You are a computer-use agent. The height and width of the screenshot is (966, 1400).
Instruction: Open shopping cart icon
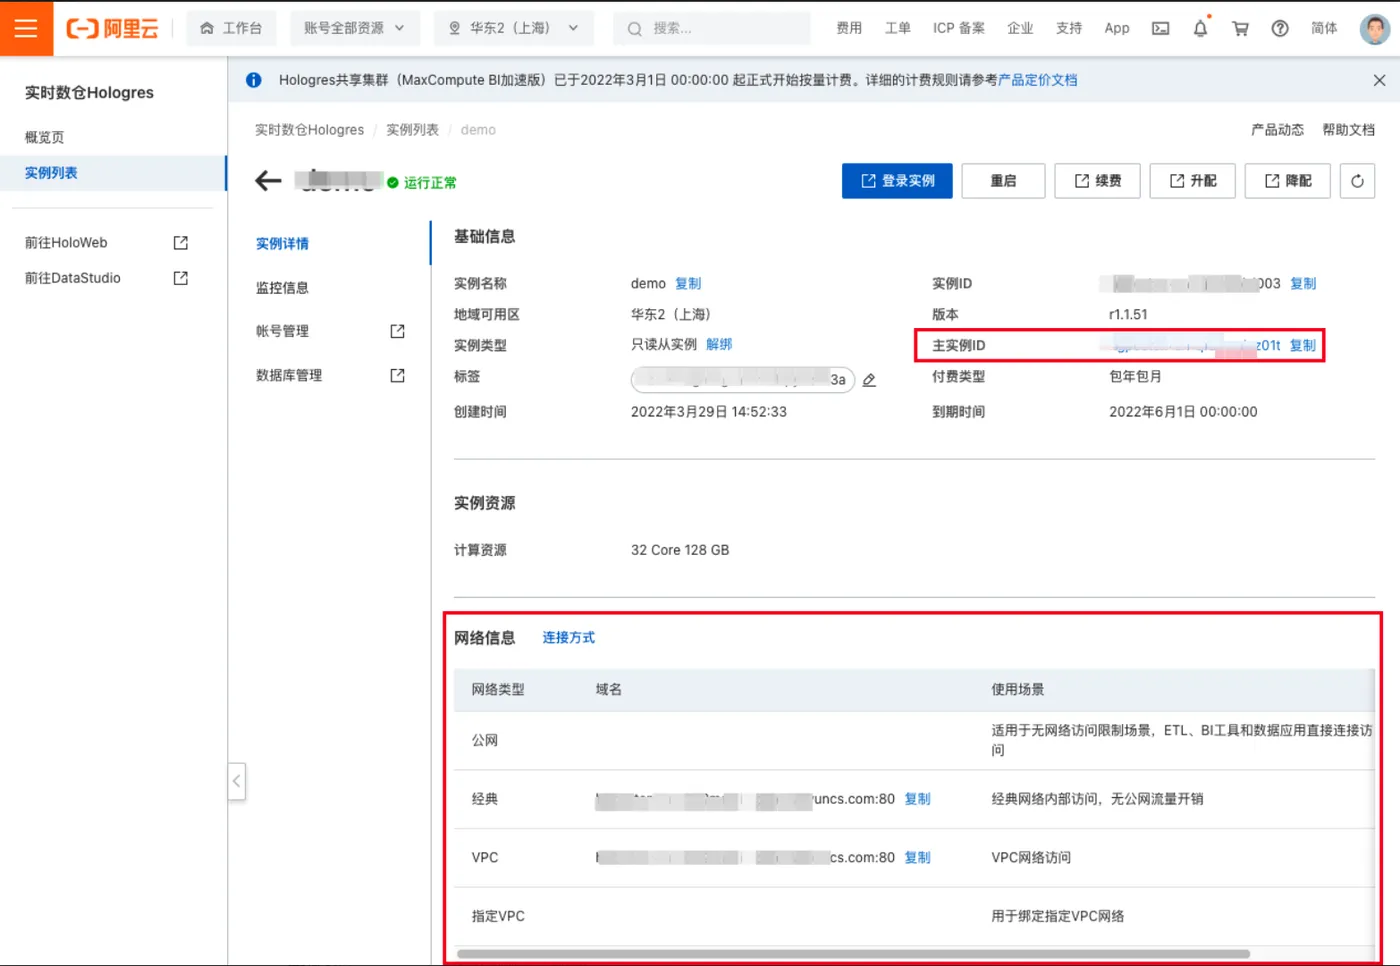[x=1240, y=28]
